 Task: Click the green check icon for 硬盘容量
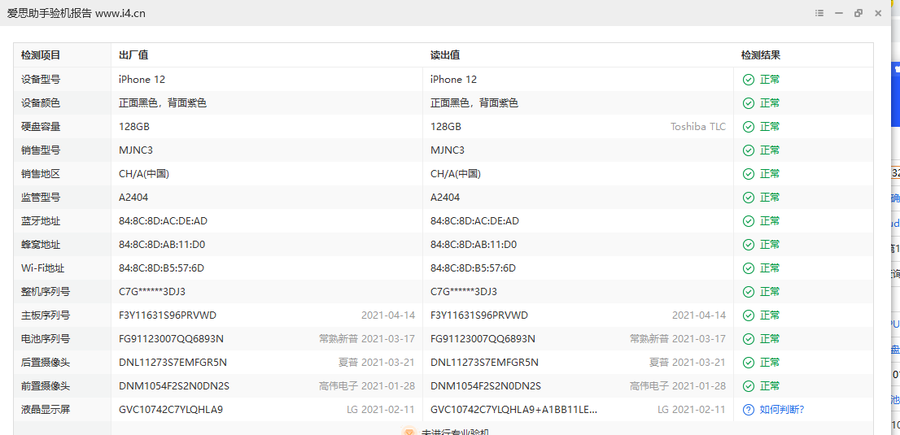(x=747, y=127)
